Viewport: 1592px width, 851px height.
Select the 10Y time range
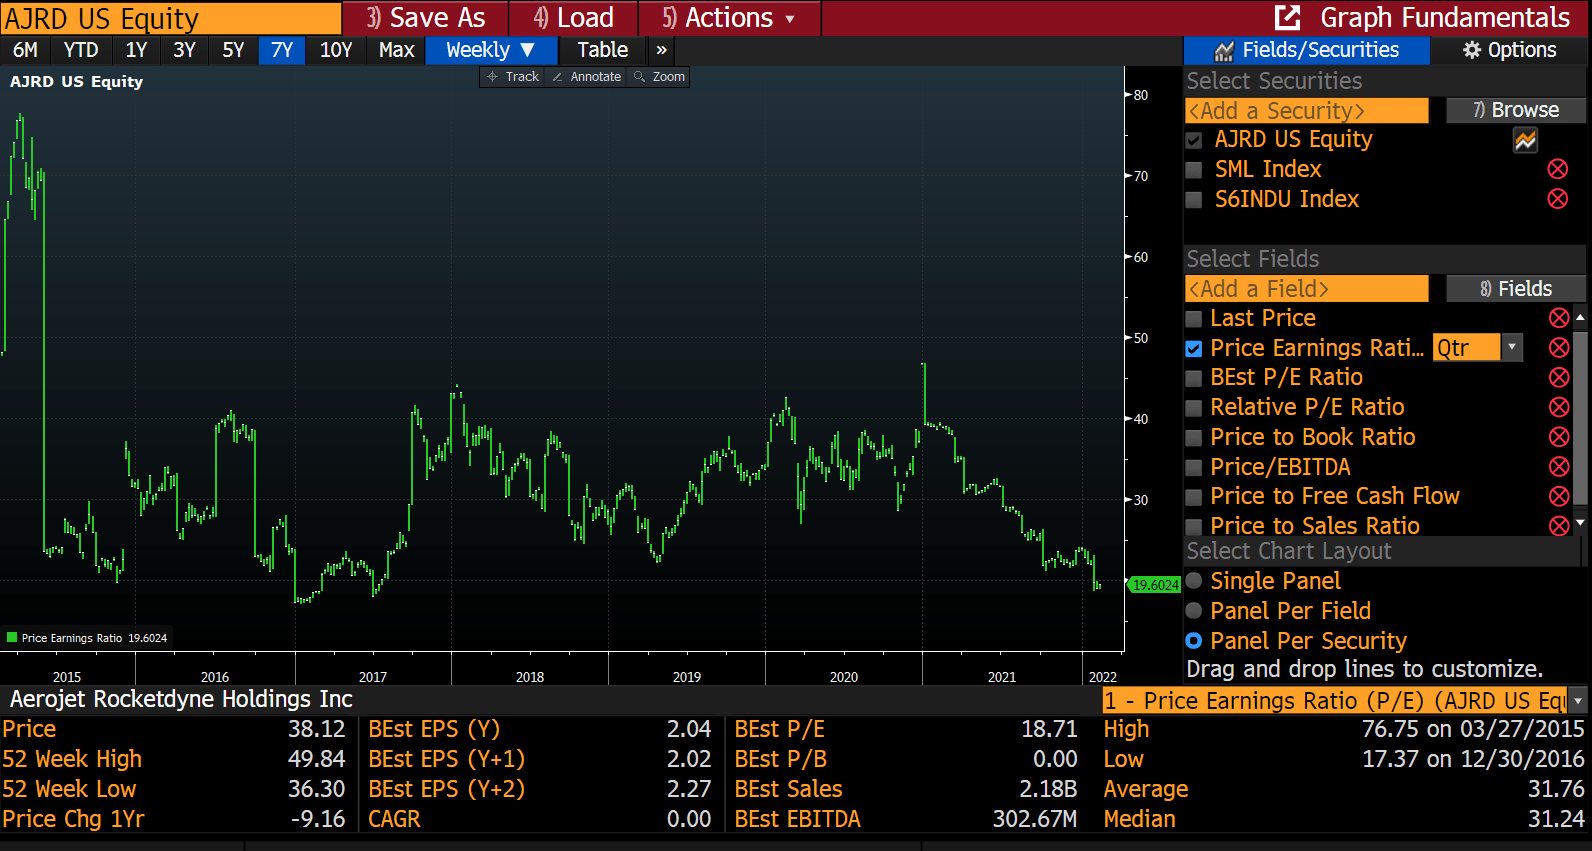(336, 50)
